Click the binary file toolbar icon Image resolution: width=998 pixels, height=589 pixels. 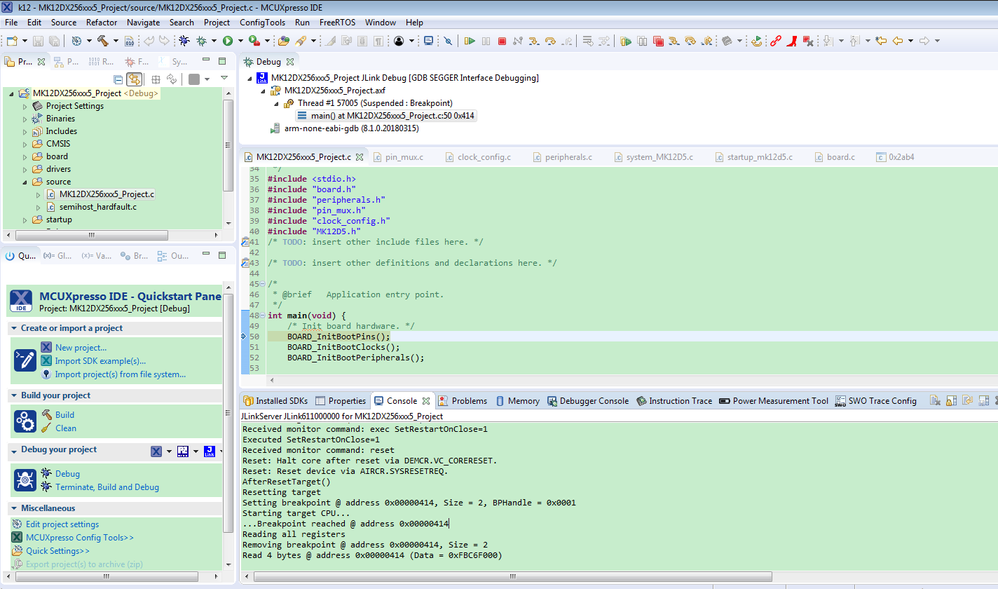(x=129, y=41)
